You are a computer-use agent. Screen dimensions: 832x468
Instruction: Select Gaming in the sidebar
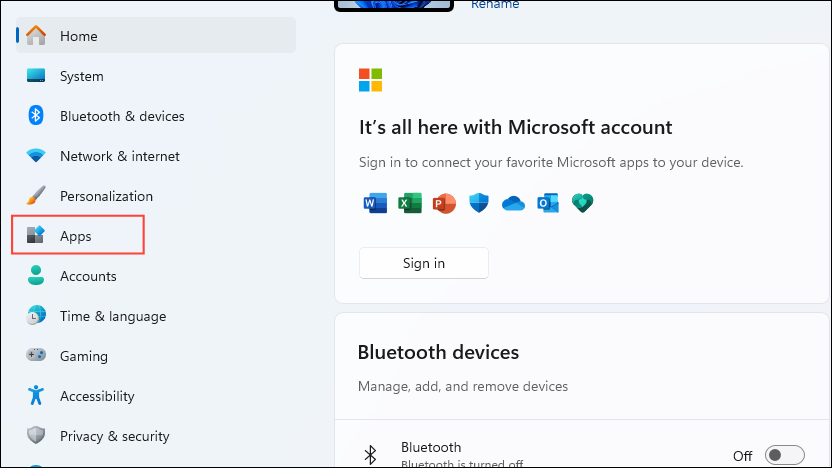pos(156,356)
